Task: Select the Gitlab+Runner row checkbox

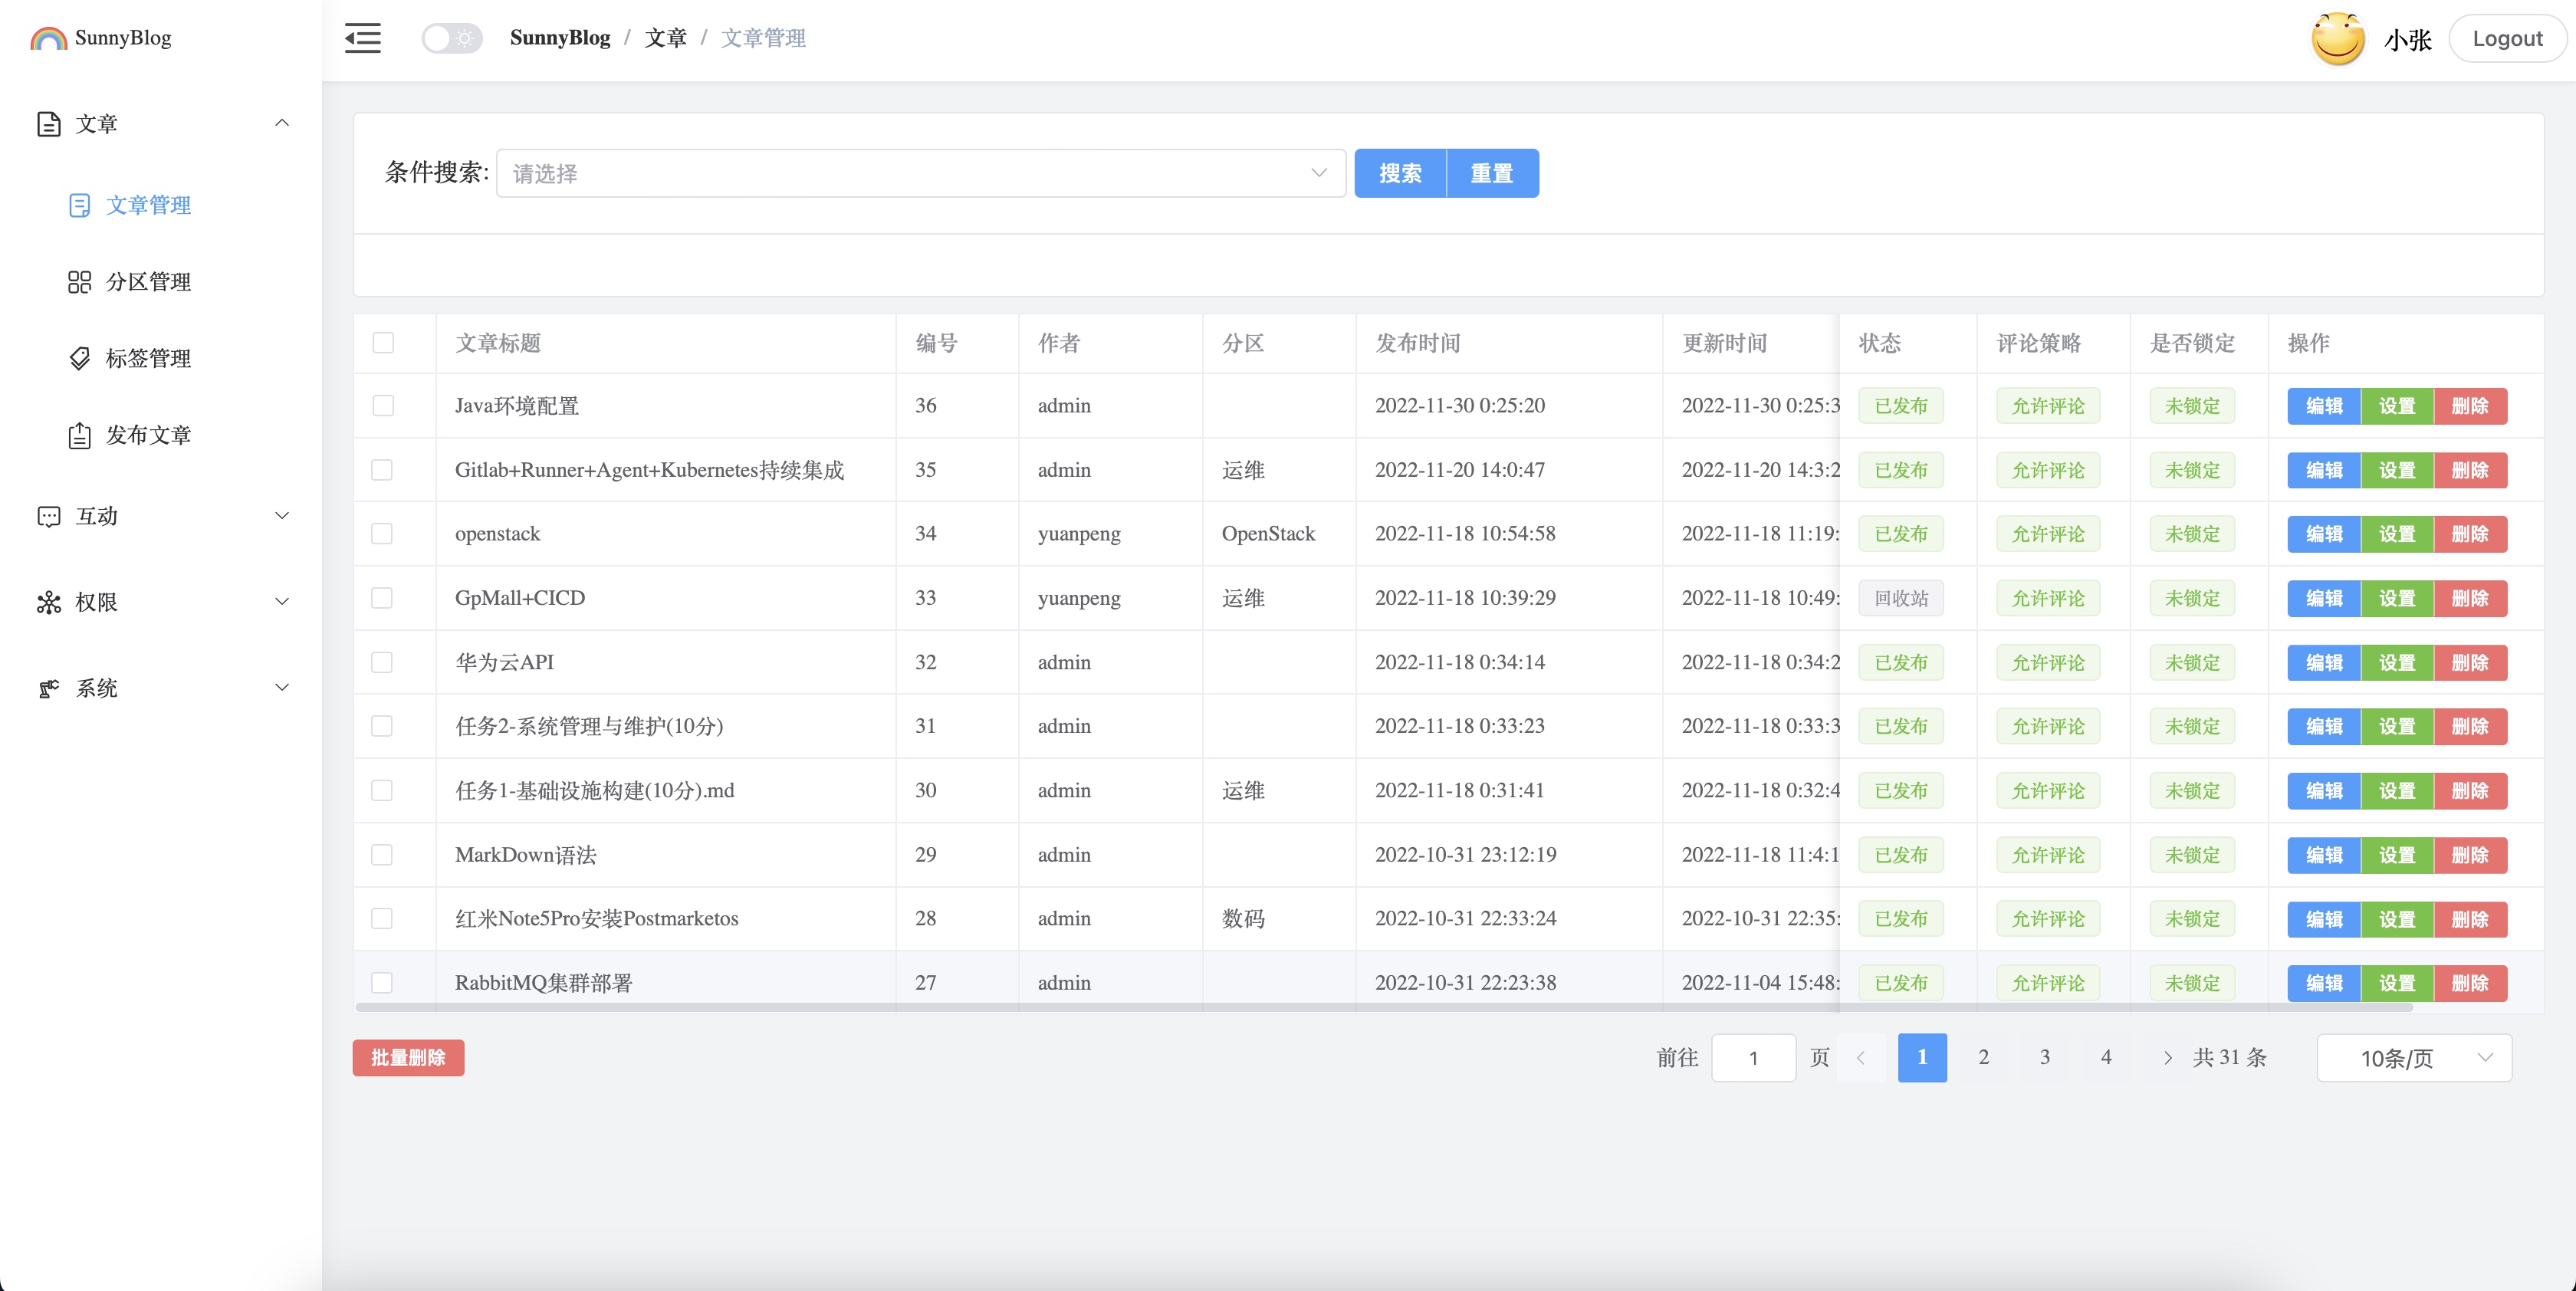Action: pyautogui.click(x=383, y=470)
